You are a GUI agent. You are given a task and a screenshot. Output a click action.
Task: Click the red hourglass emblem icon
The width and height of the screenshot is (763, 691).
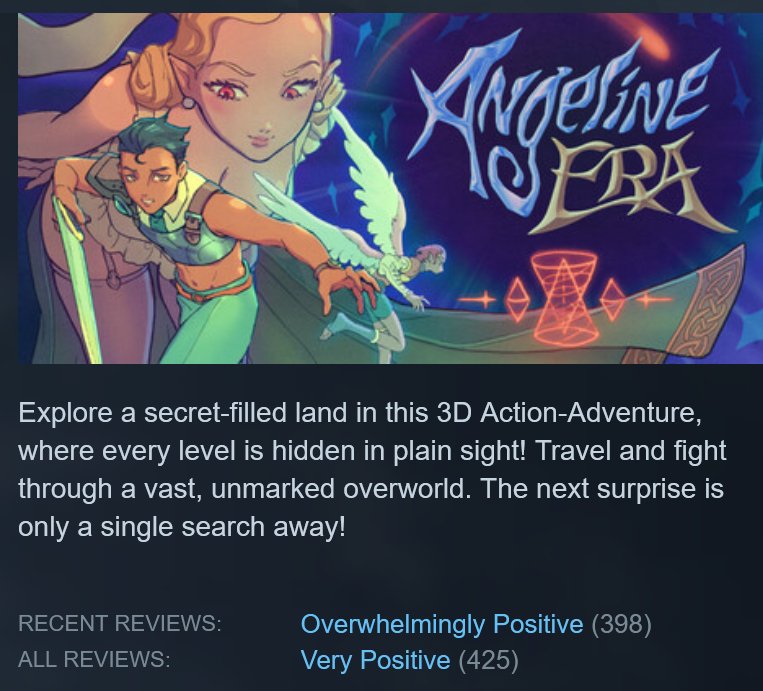(x=563, y=298)
